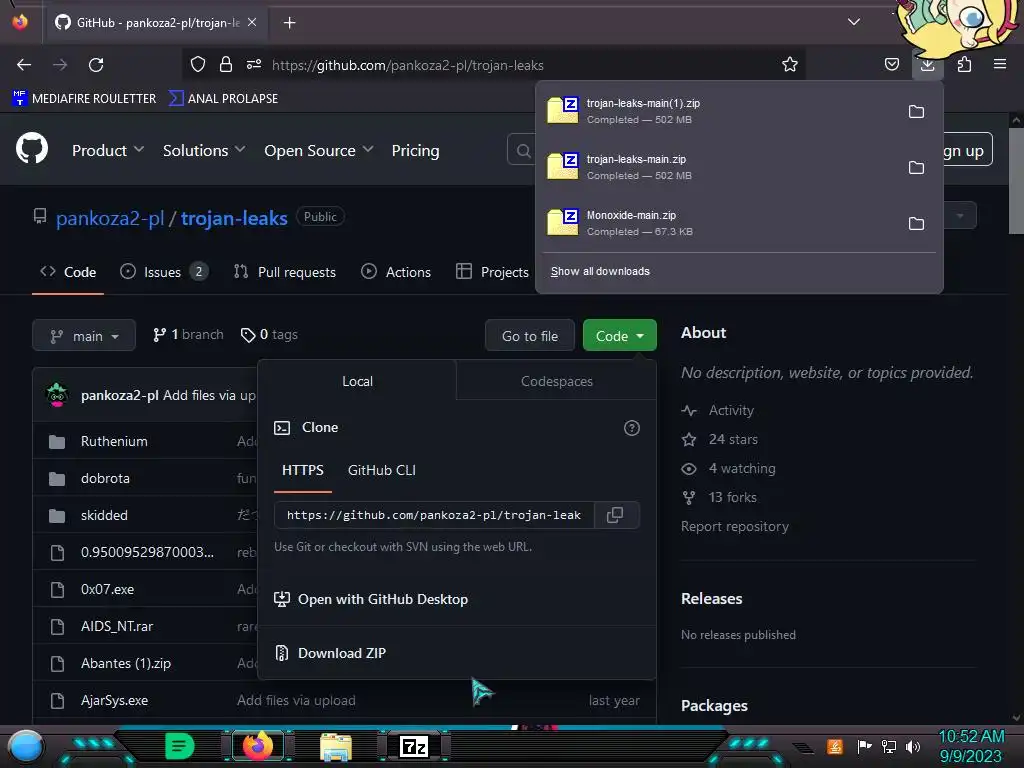The width and height of the screenshot is (1024, 768).
Task: Open the Abantes (1).zip file
Action: coord(125,664)
